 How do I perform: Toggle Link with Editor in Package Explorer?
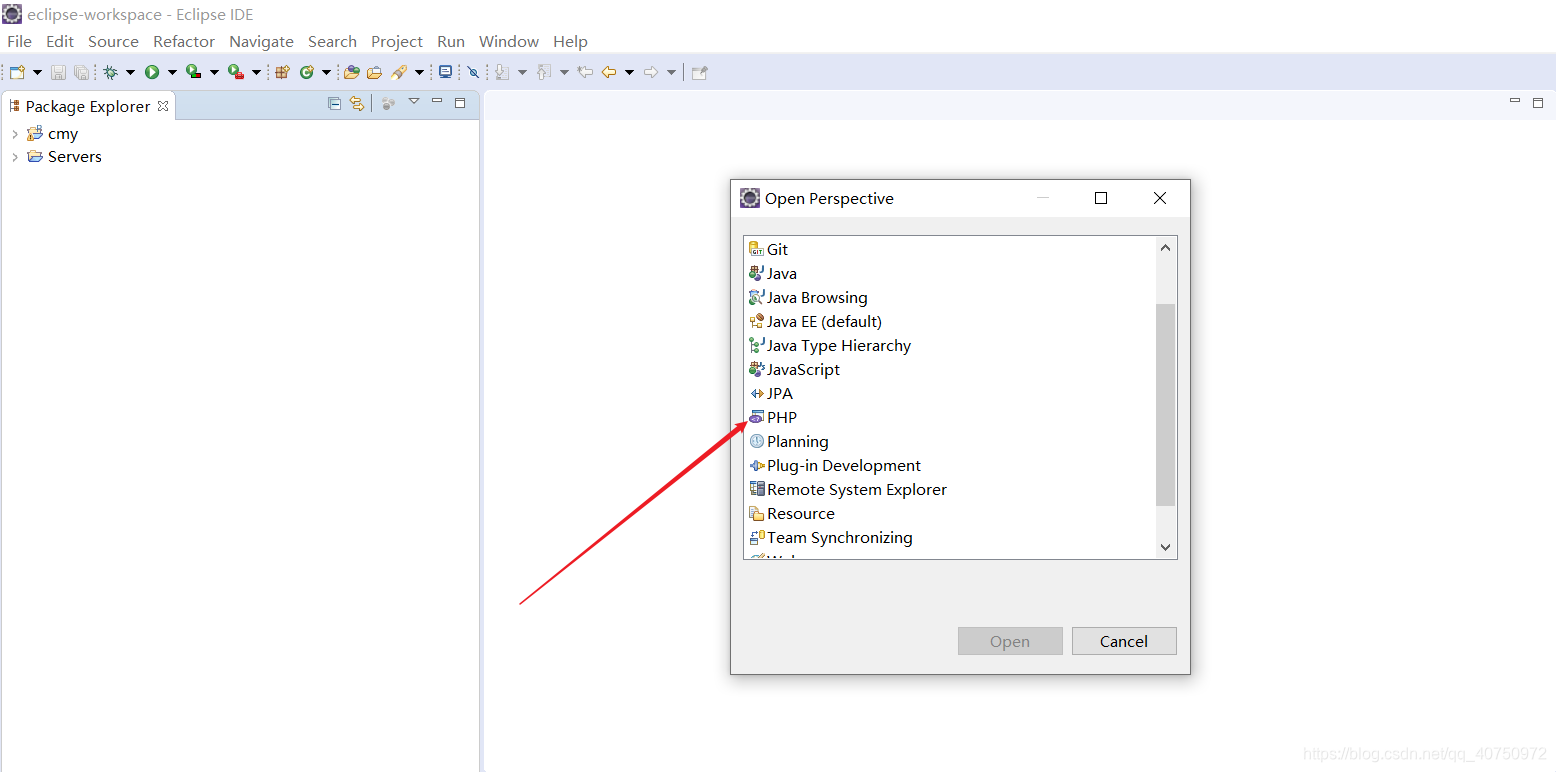(x=356, y=103)
